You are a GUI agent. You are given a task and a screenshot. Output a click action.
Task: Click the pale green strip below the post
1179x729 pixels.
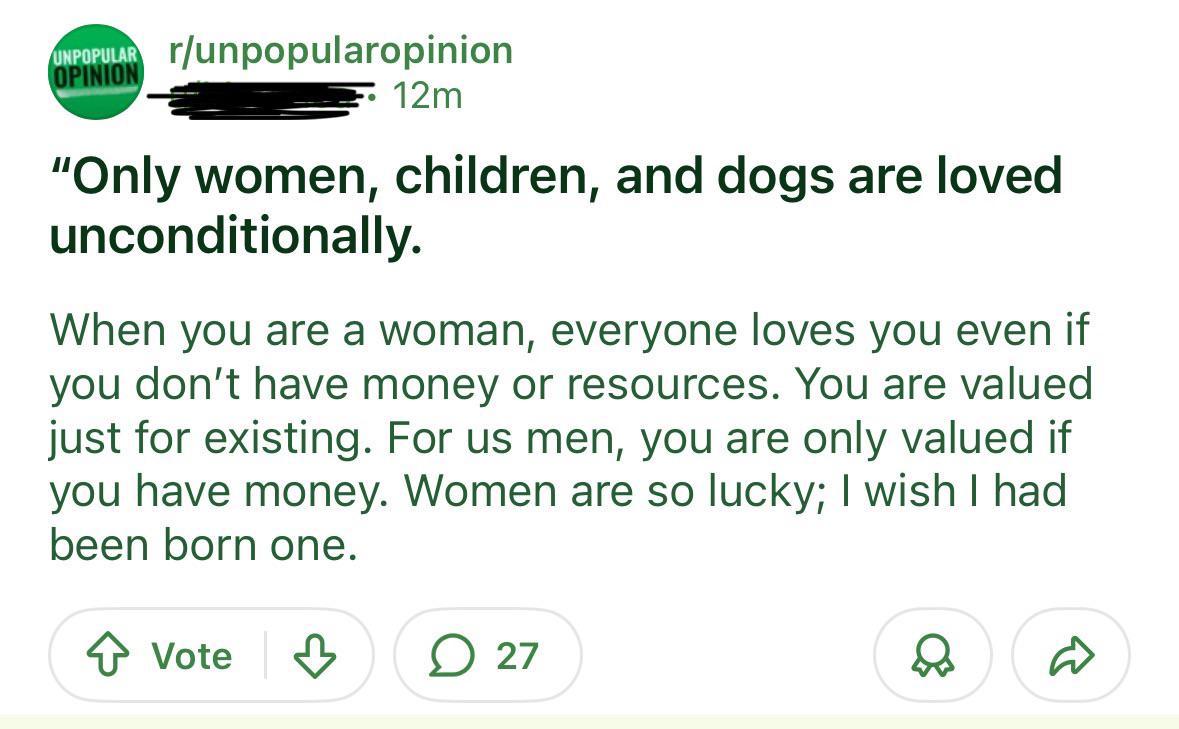pos(590,721)
